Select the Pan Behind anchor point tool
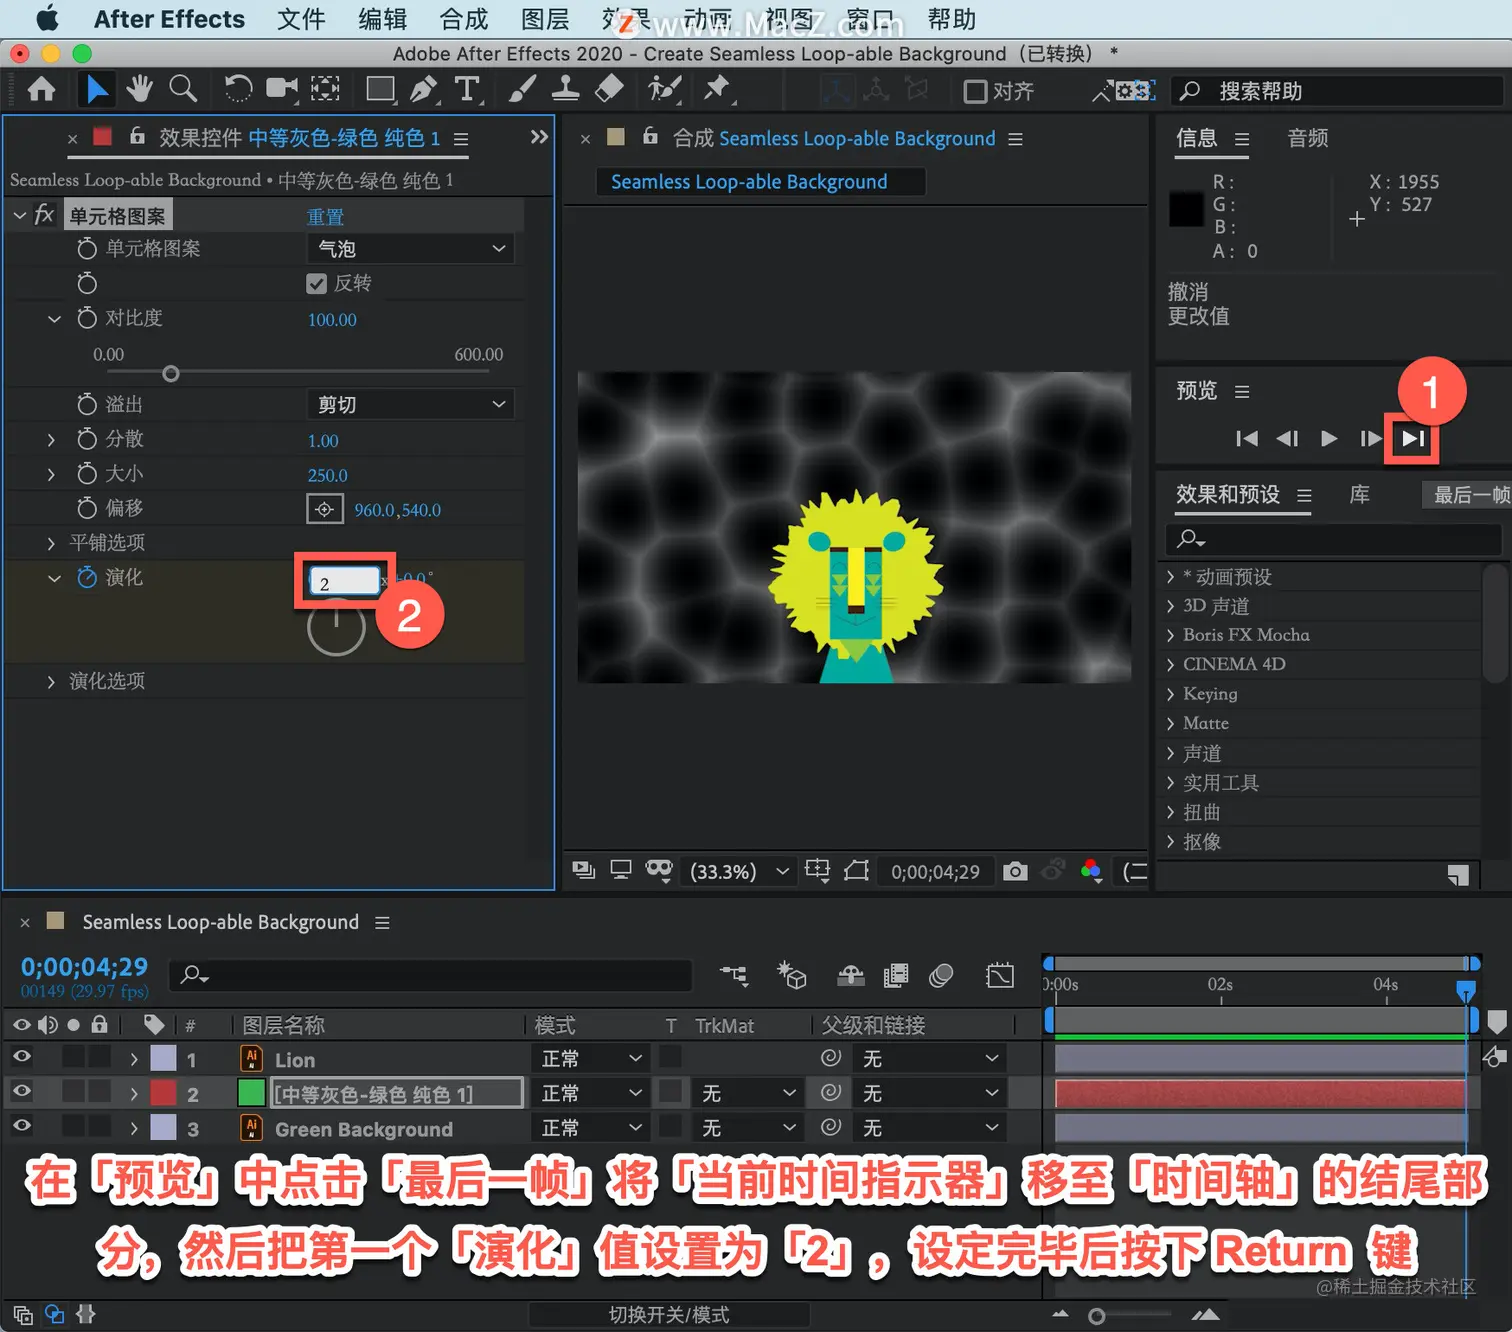1512x1332 pixels. click(325, 90)
